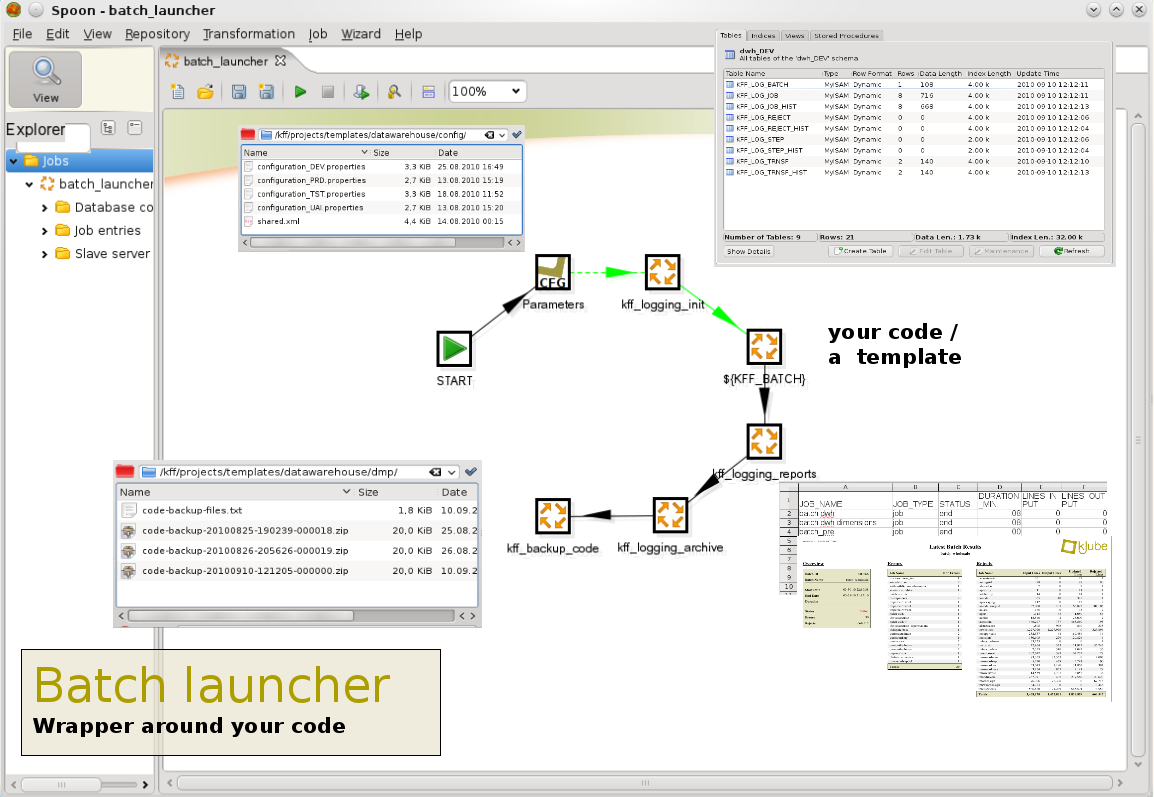Select code-backup-files.txt file

click(x=297, y=510)
